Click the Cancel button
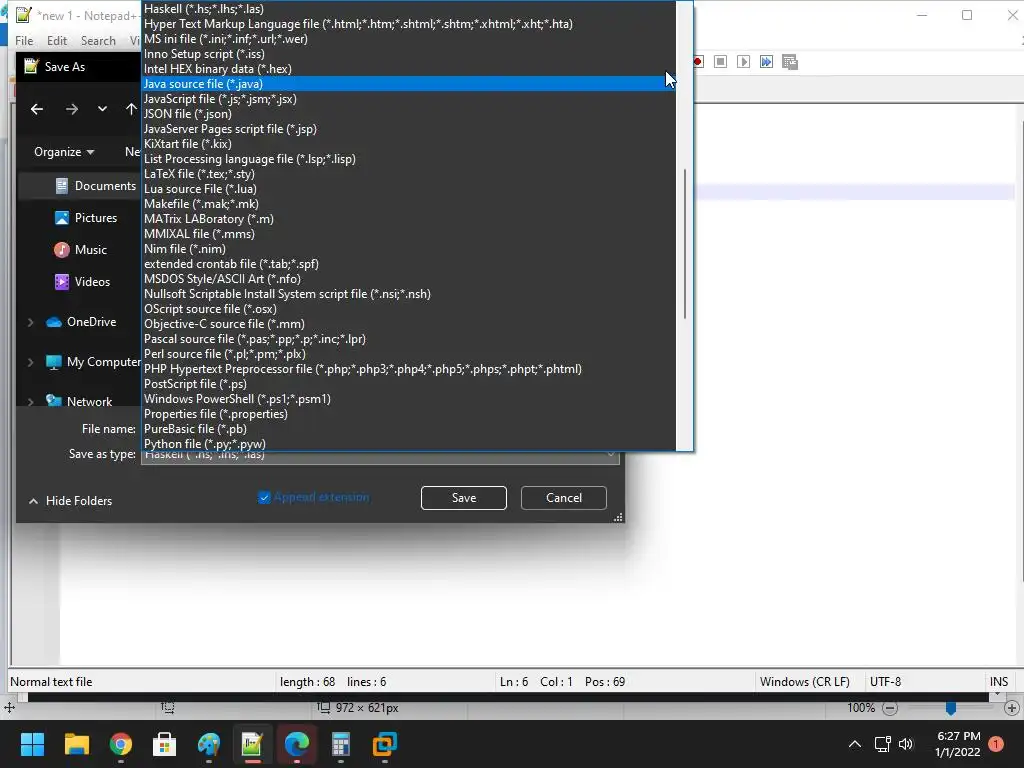The height and width of the screenshot is (768, 1024). click(564, 498)
